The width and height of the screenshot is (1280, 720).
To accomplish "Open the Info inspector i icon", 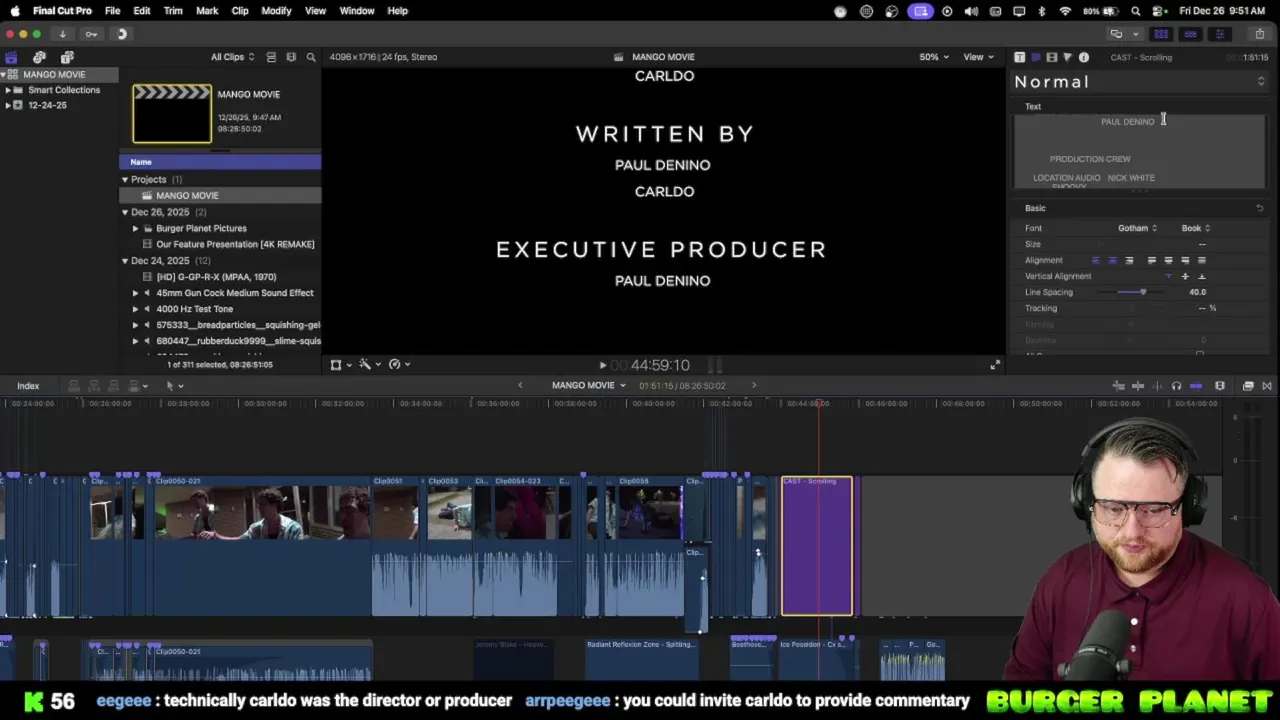I will coord(1084,57).
